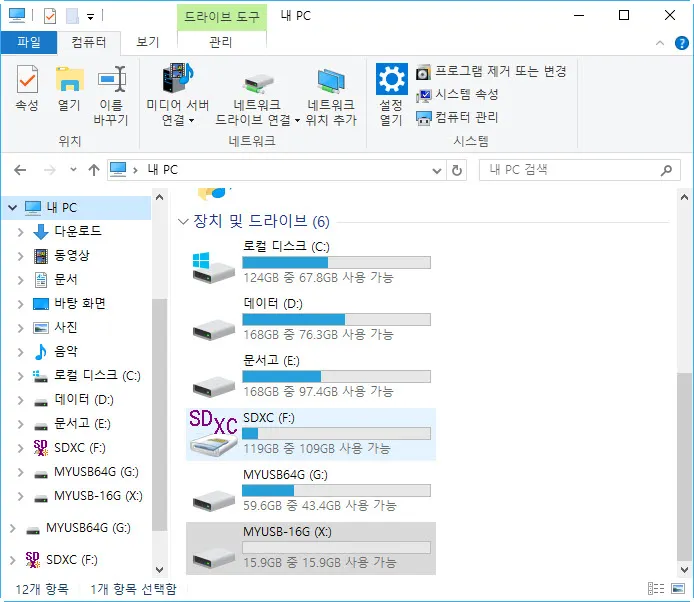
Task: Click the details view icon in status bar
Action: point(656,588)
